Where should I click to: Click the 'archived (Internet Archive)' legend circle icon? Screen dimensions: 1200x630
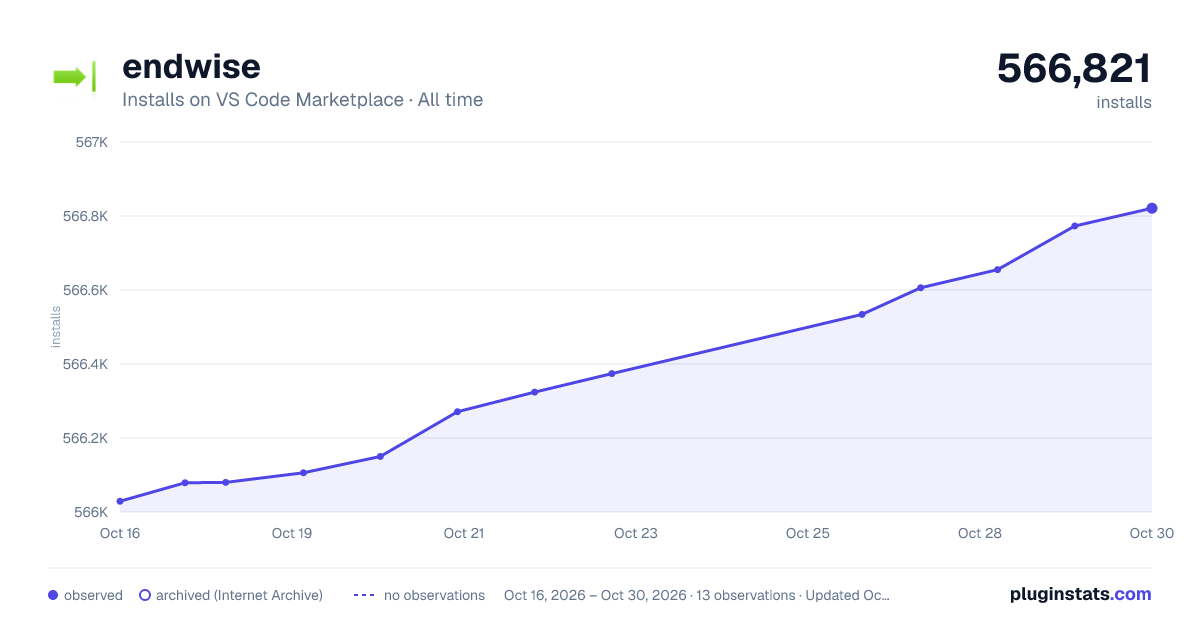click(145, 595)
